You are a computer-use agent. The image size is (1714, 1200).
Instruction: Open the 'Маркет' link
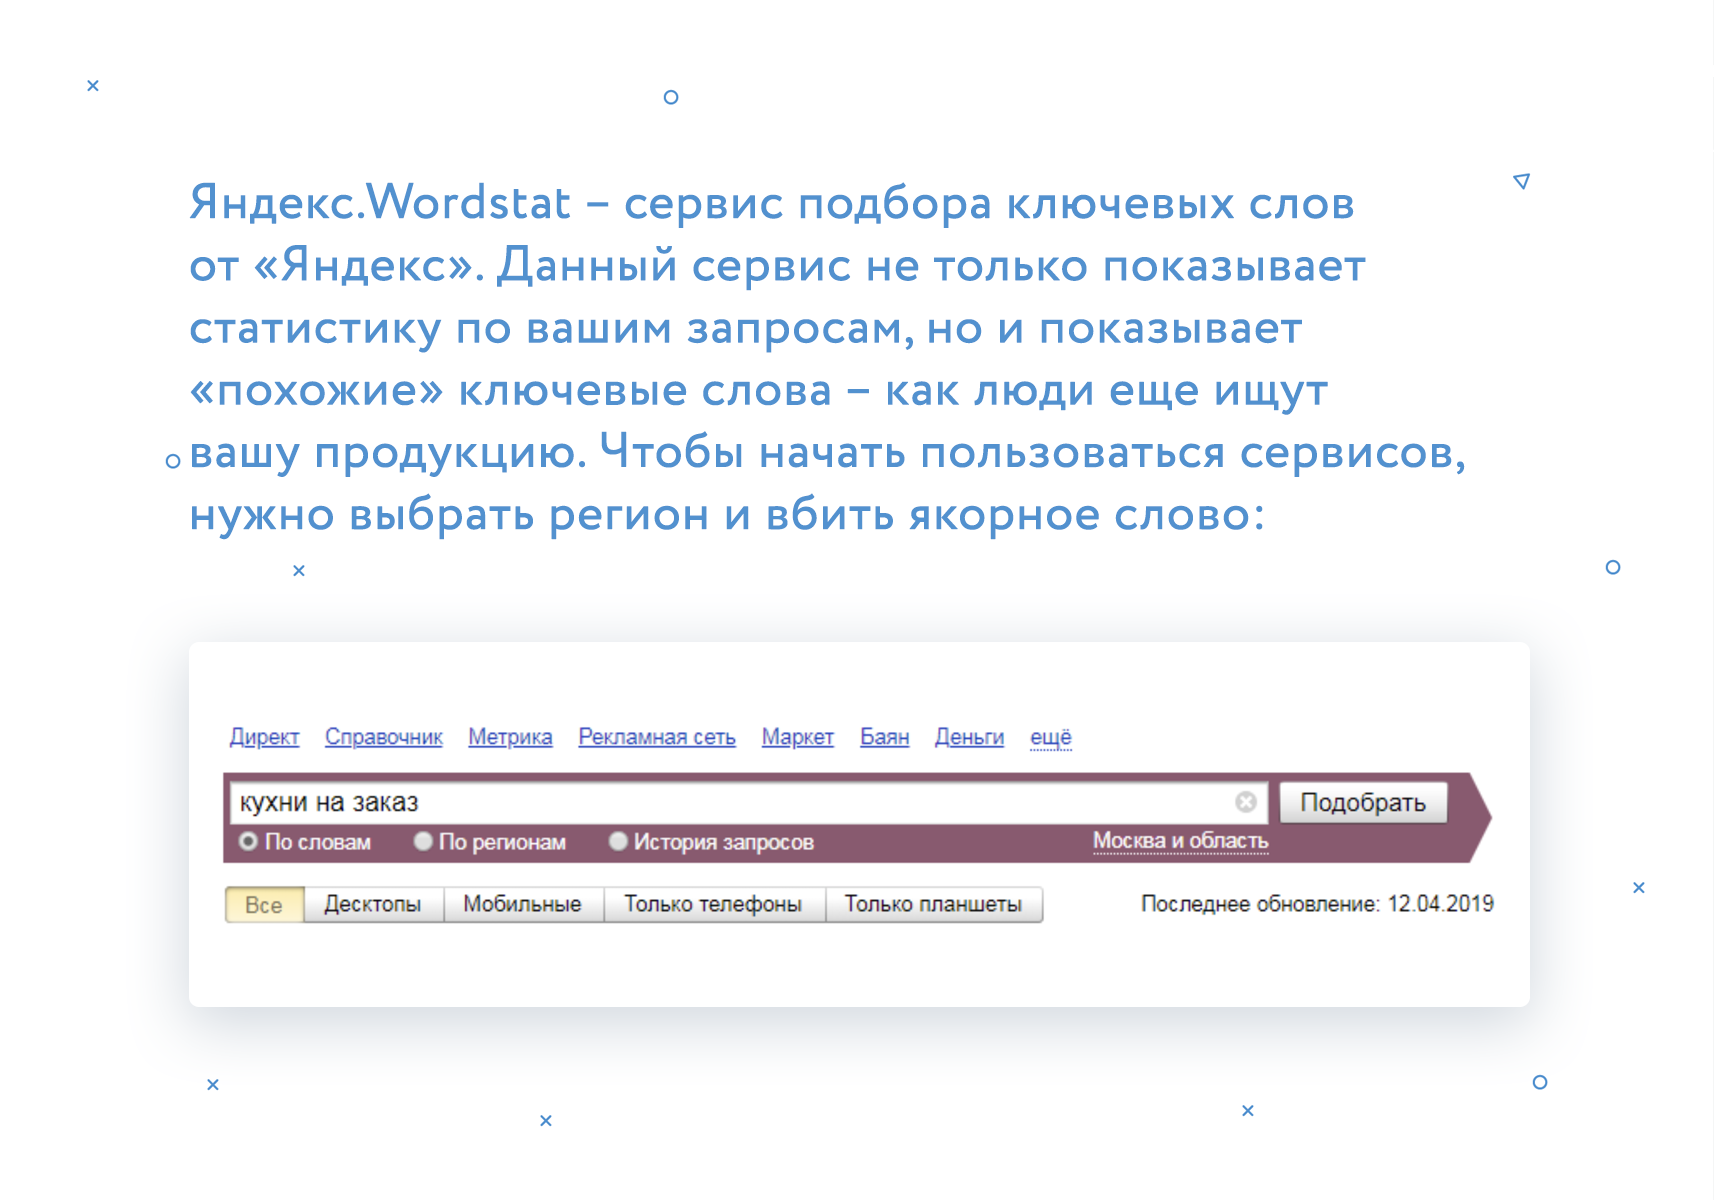pos(797,737)
